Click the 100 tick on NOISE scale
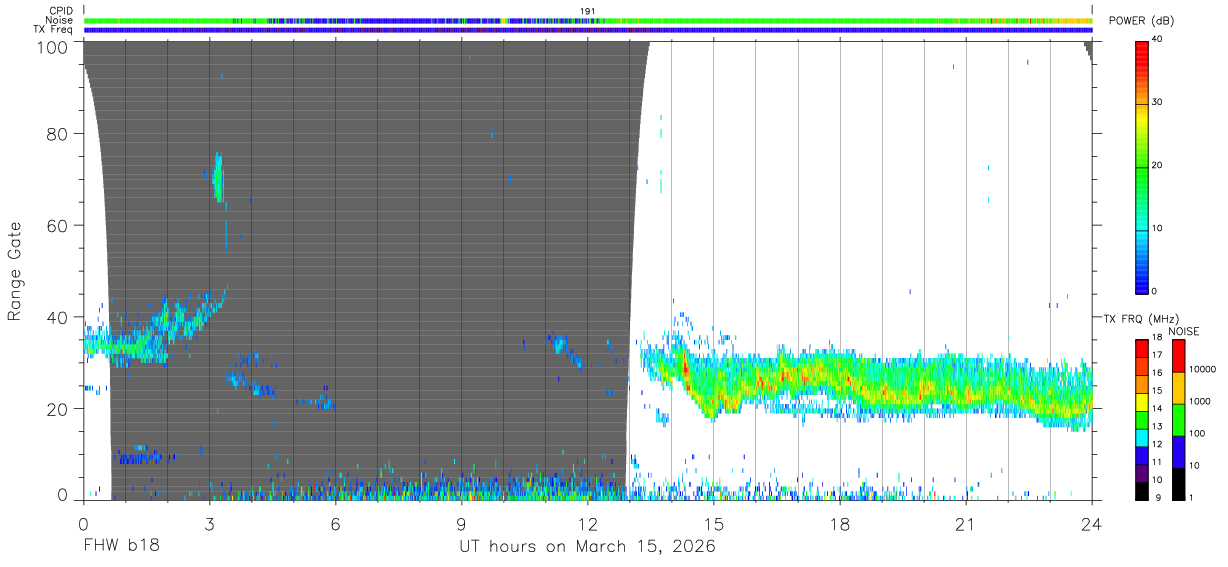The image size is (1228, 567). 1198,433
